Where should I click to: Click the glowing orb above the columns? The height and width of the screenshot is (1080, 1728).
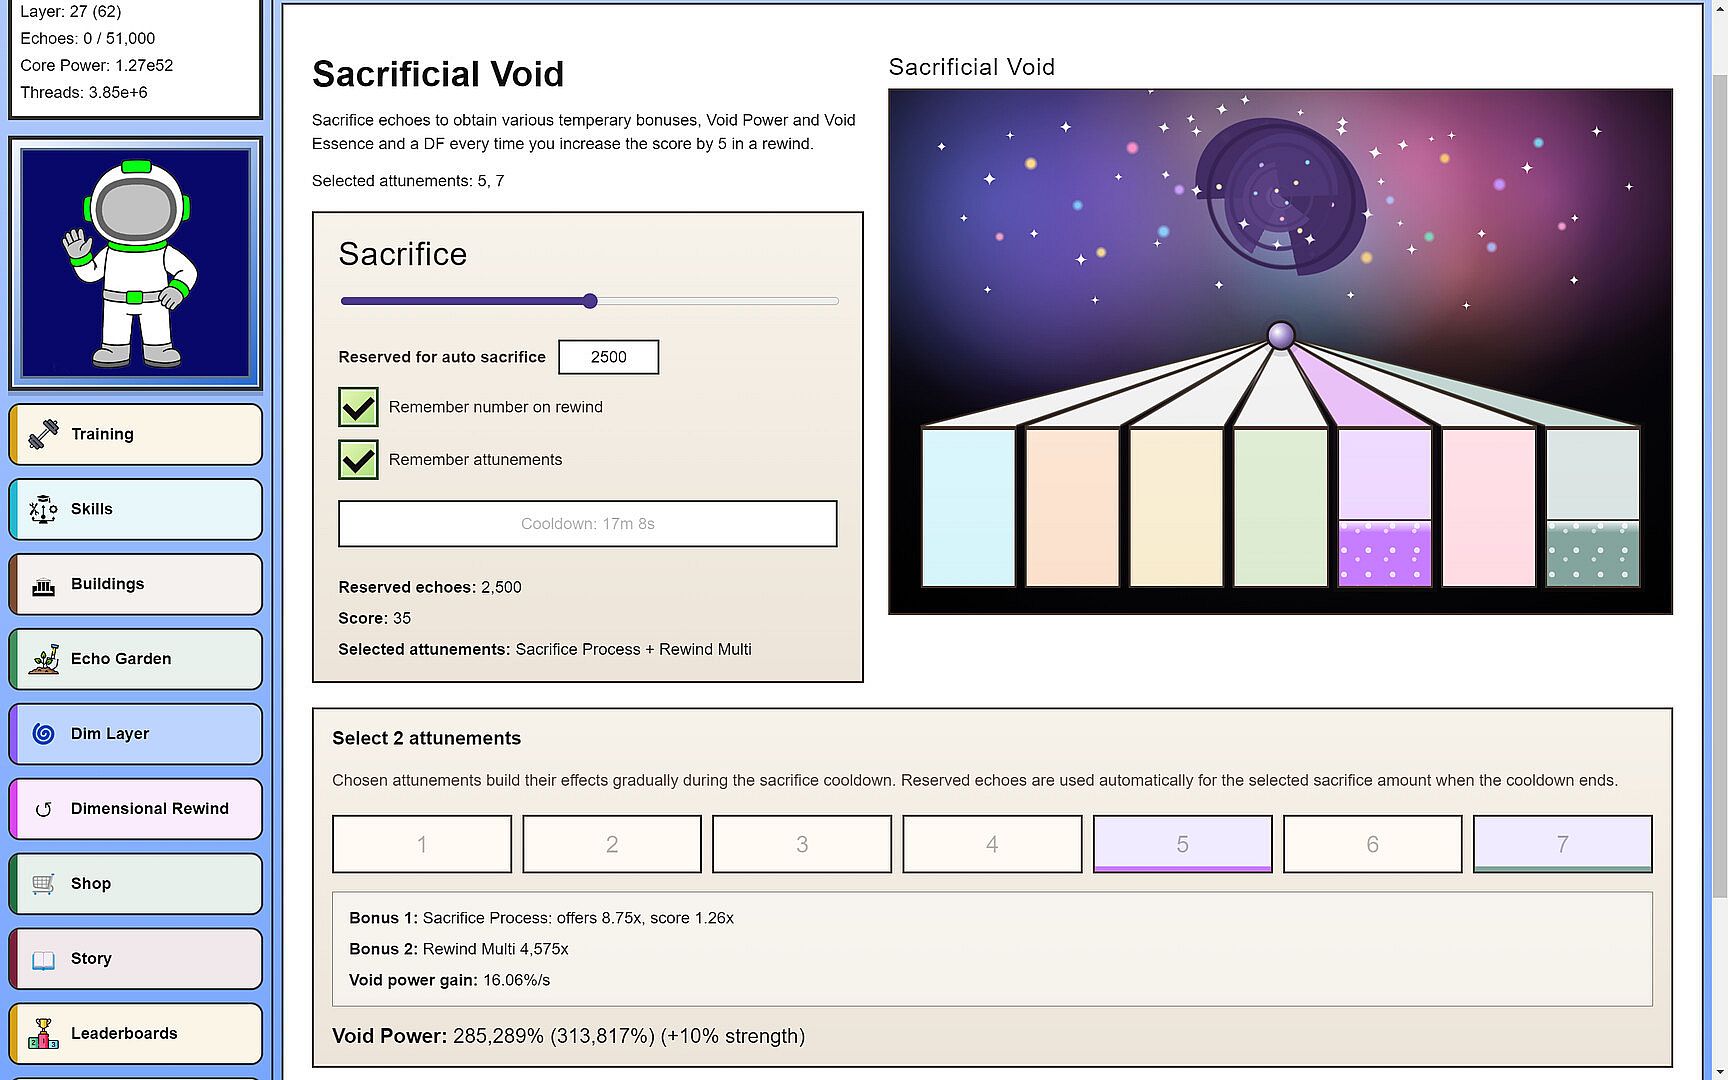pyautogui.click(x=1281, y=335)
